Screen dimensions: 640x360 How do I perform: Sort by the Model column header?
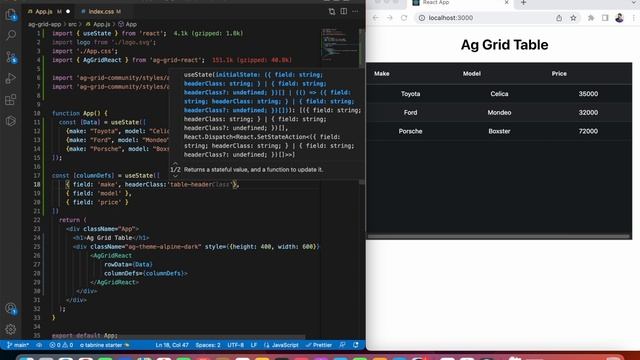[471, 74]
